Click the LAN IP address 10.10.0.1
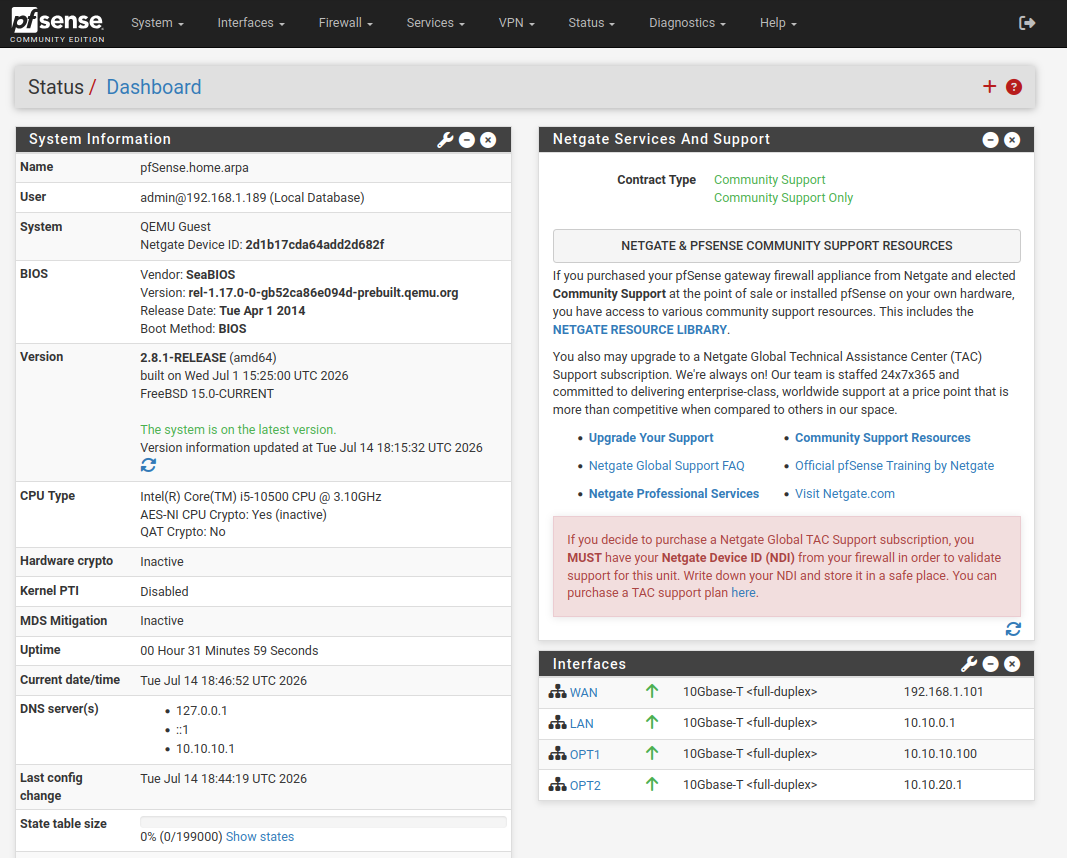Screen dimensions: 1067x858 click(929, 723)
